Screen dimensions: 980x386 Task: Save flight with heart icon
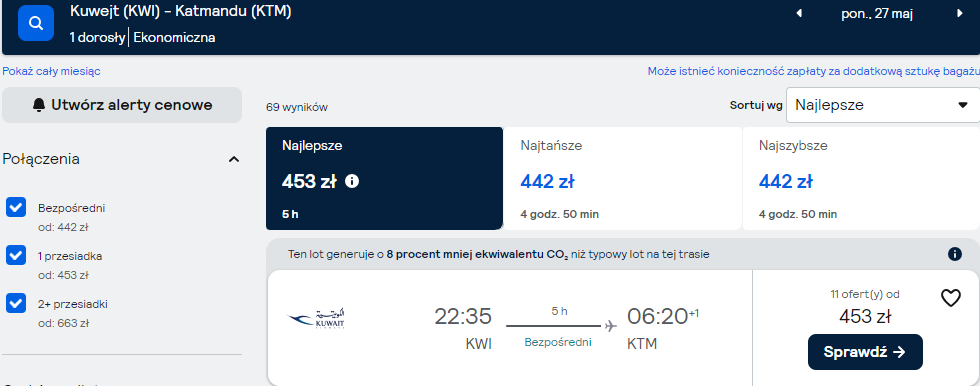point(951,298)
